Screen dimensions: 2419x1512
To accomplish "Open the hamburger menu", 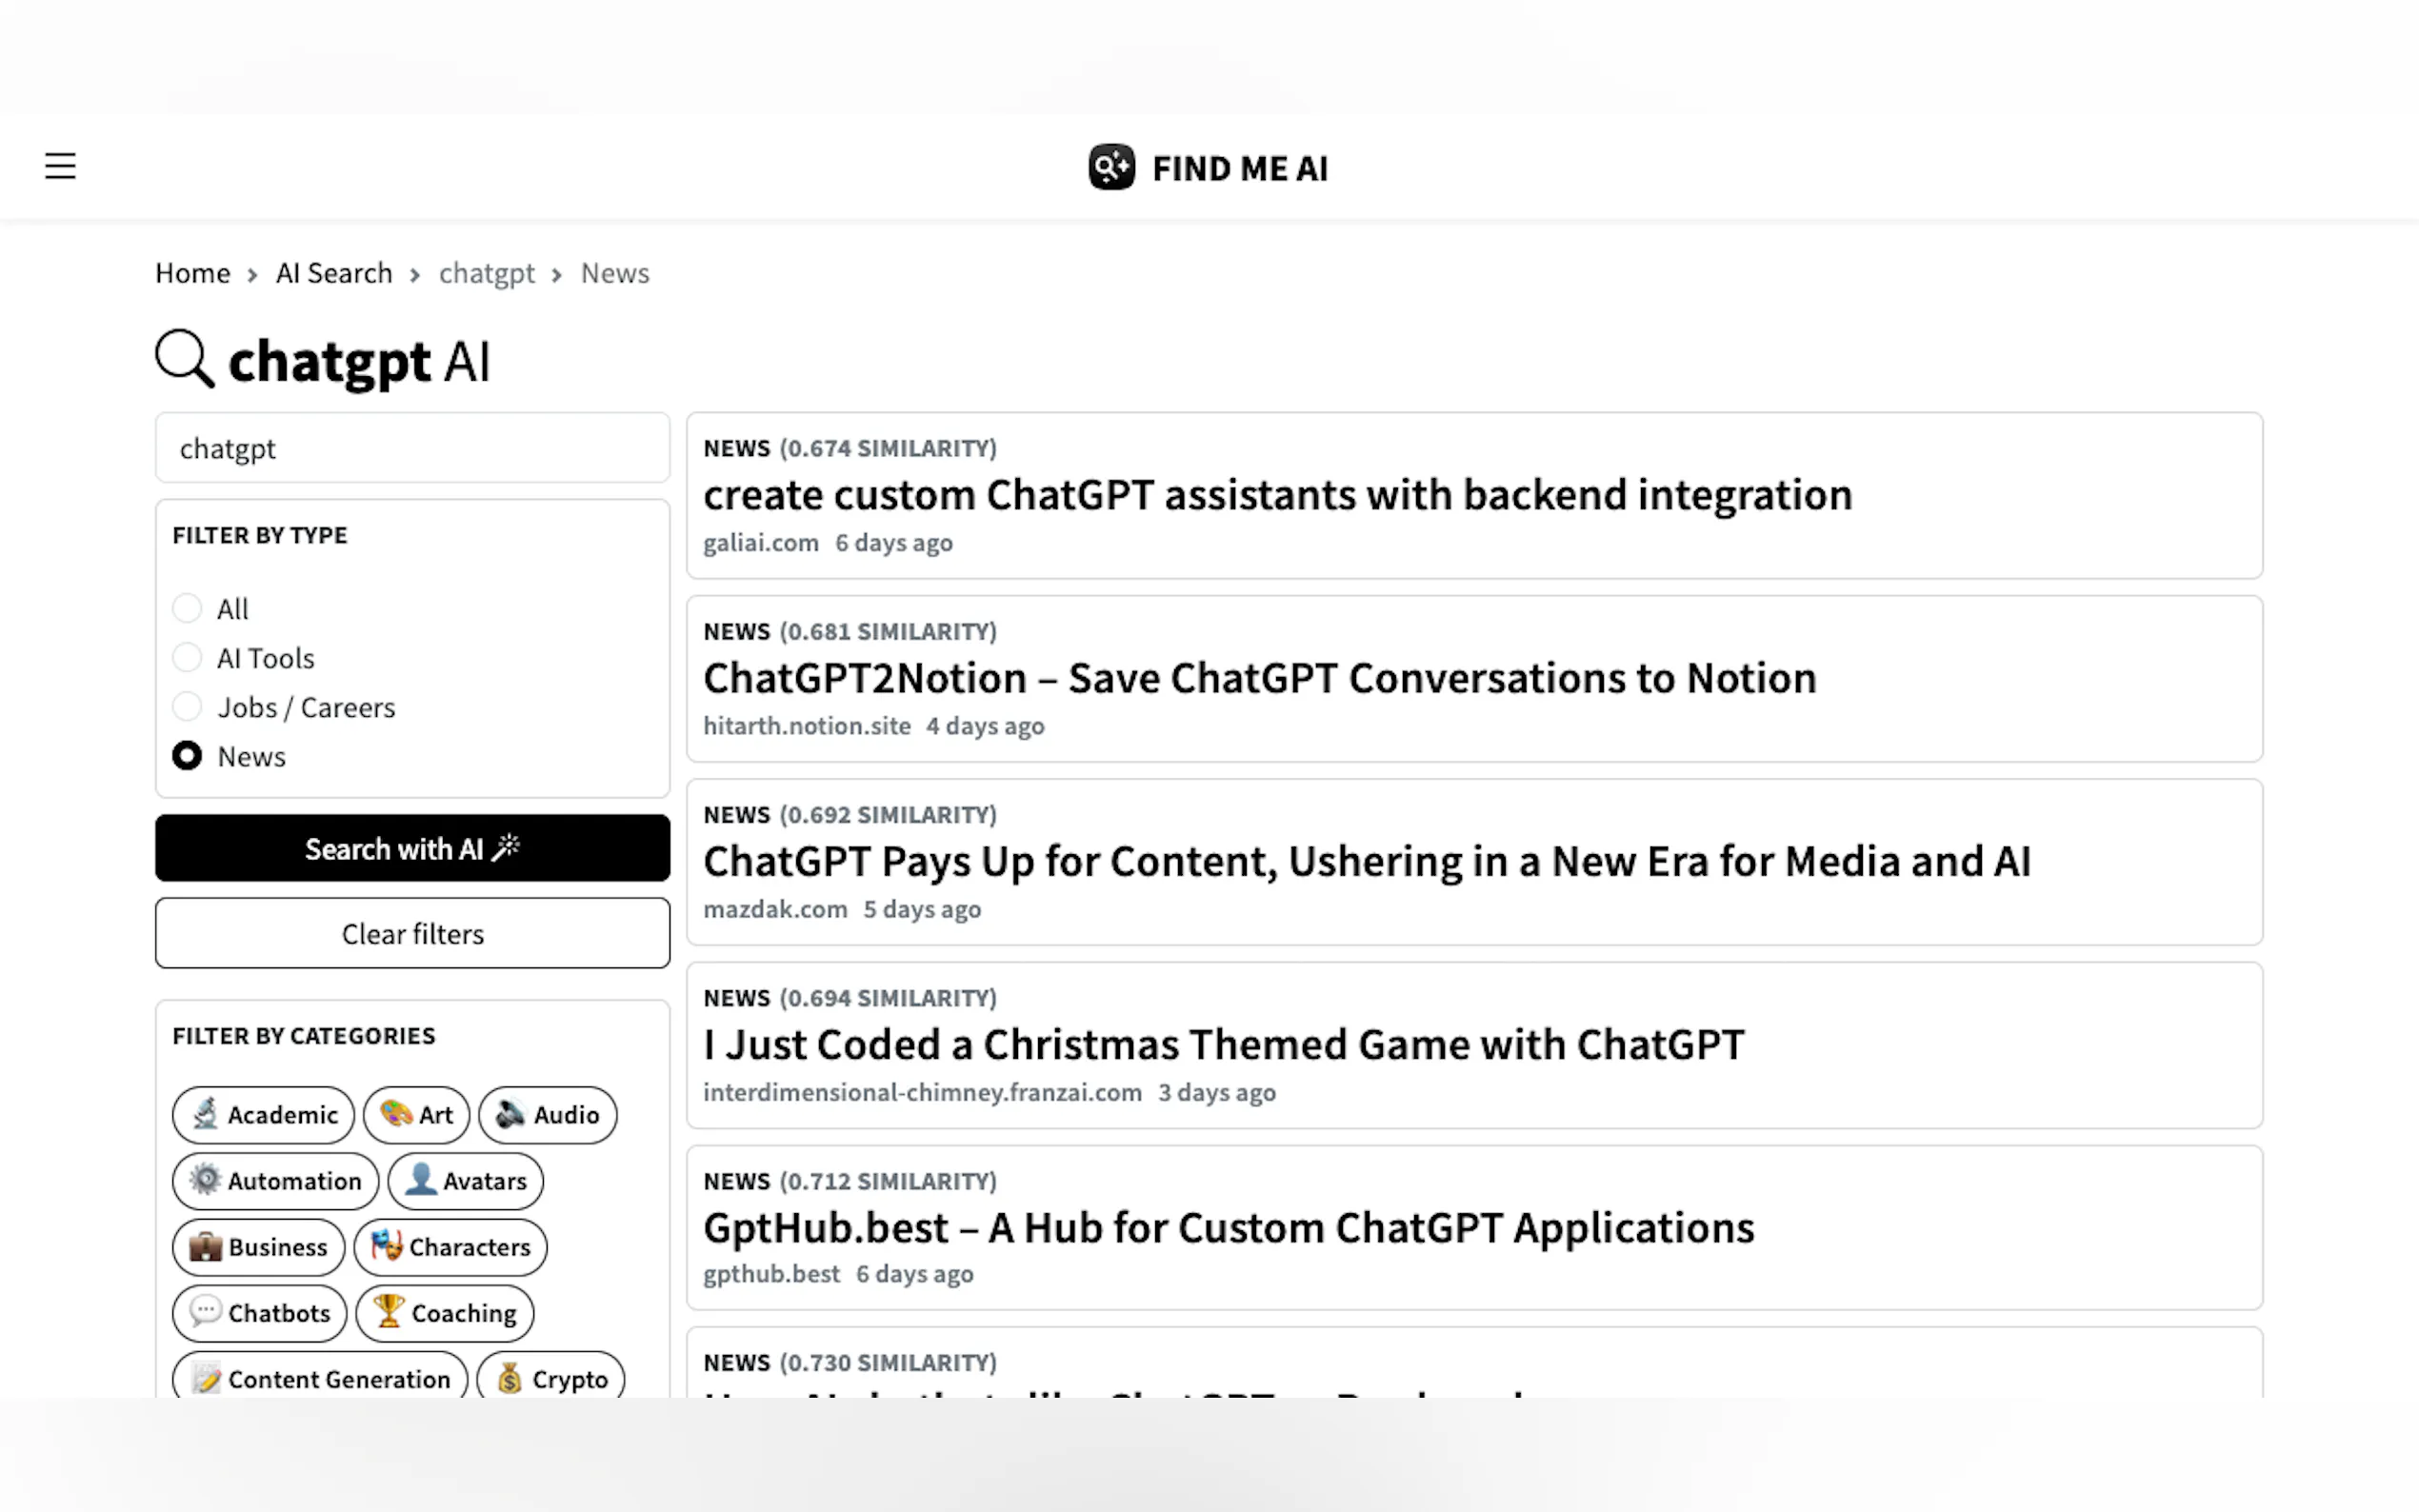I will [60, 166].
